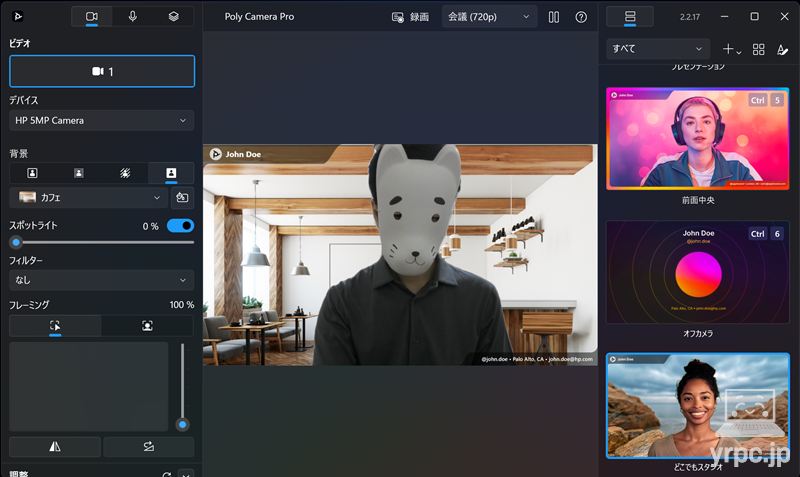Select the second background blur mode icon
Viewport: 800px width, 477px height.
(x=79, y=173)
